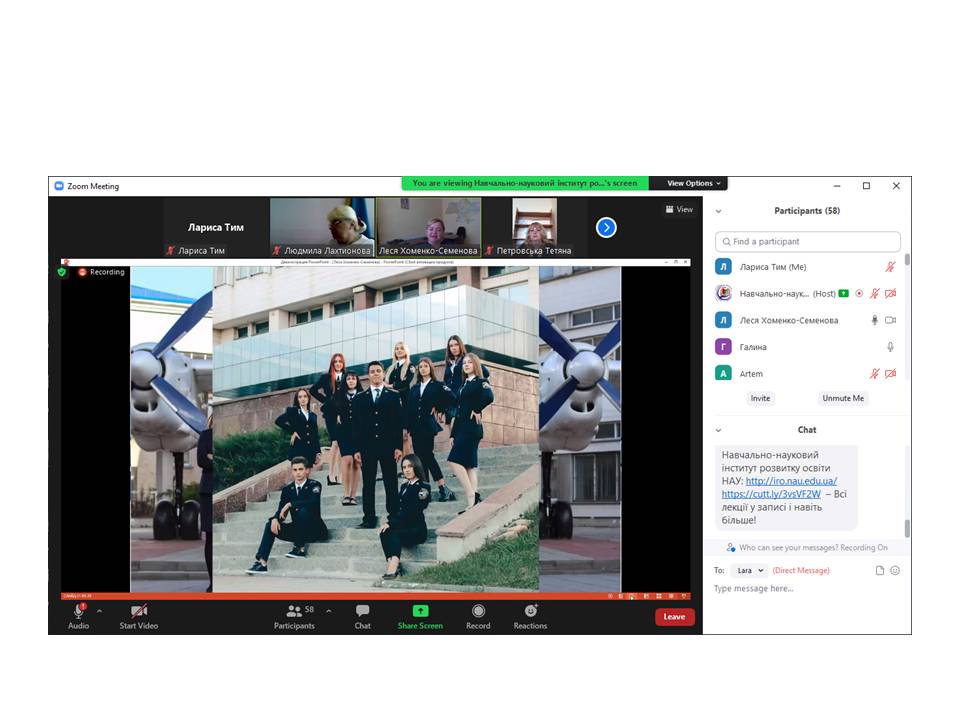Click the file attachment icon in chat
960x720 pixels.
click(880, 570)
